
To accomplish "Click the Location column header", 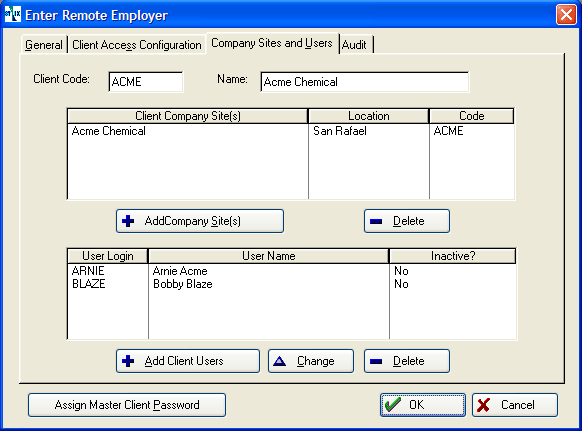I will 369,116.
